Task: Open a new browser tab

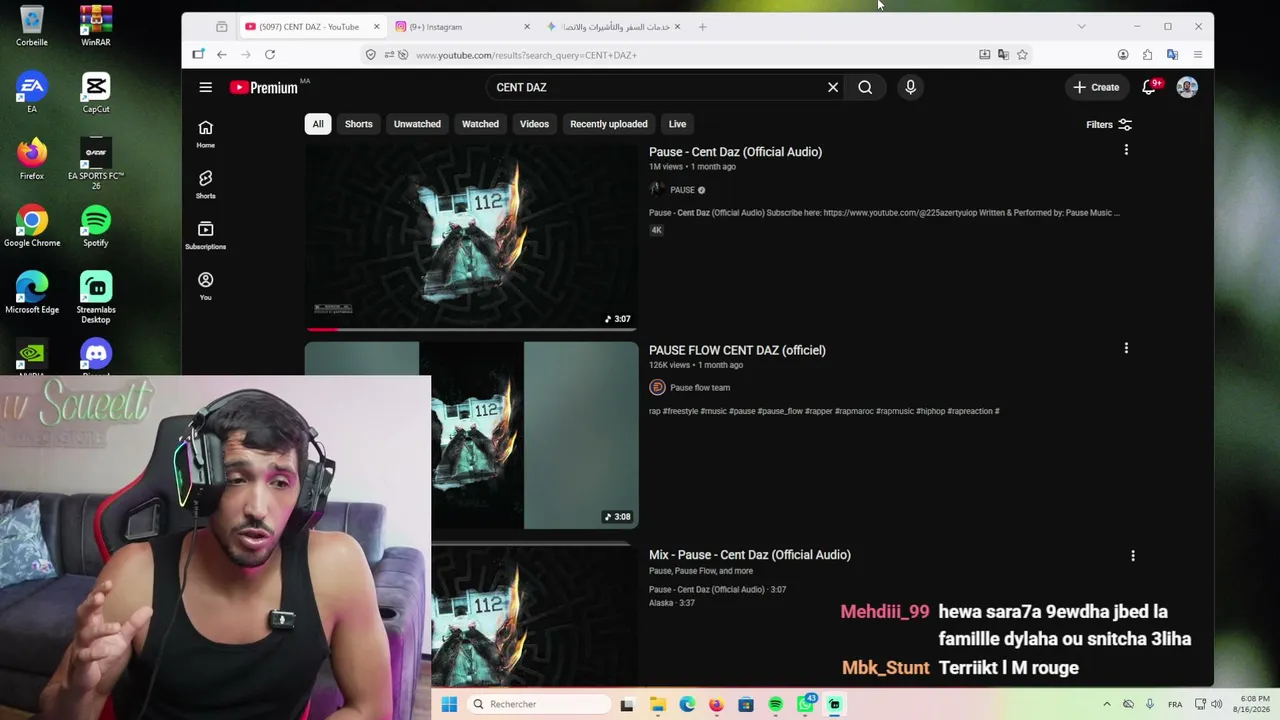Action: click(x=702, y=27)
